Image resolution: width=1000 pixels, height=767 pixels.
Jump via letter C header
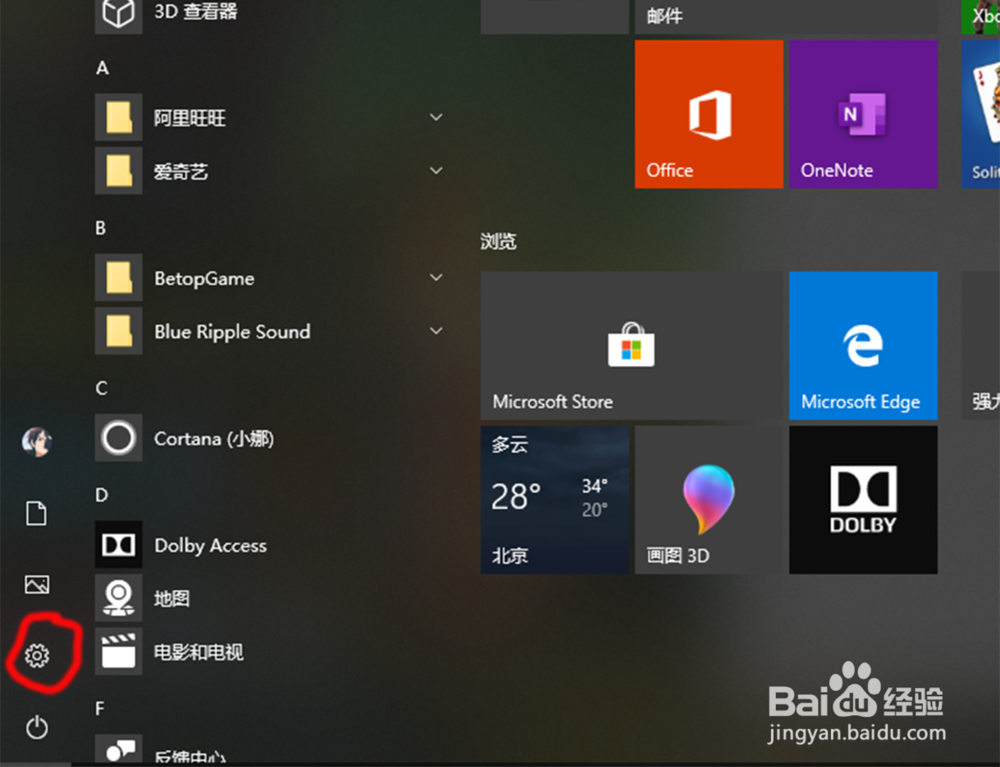tap(101, 388)
